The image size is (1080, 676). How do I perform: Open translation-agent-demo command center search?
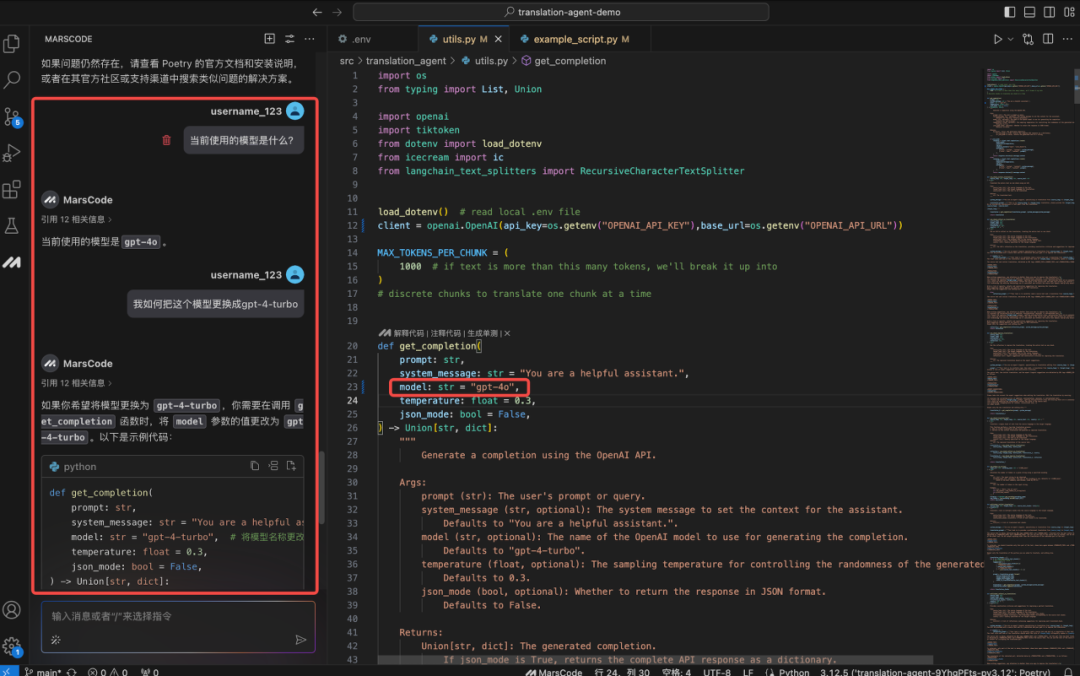[561, 12]
